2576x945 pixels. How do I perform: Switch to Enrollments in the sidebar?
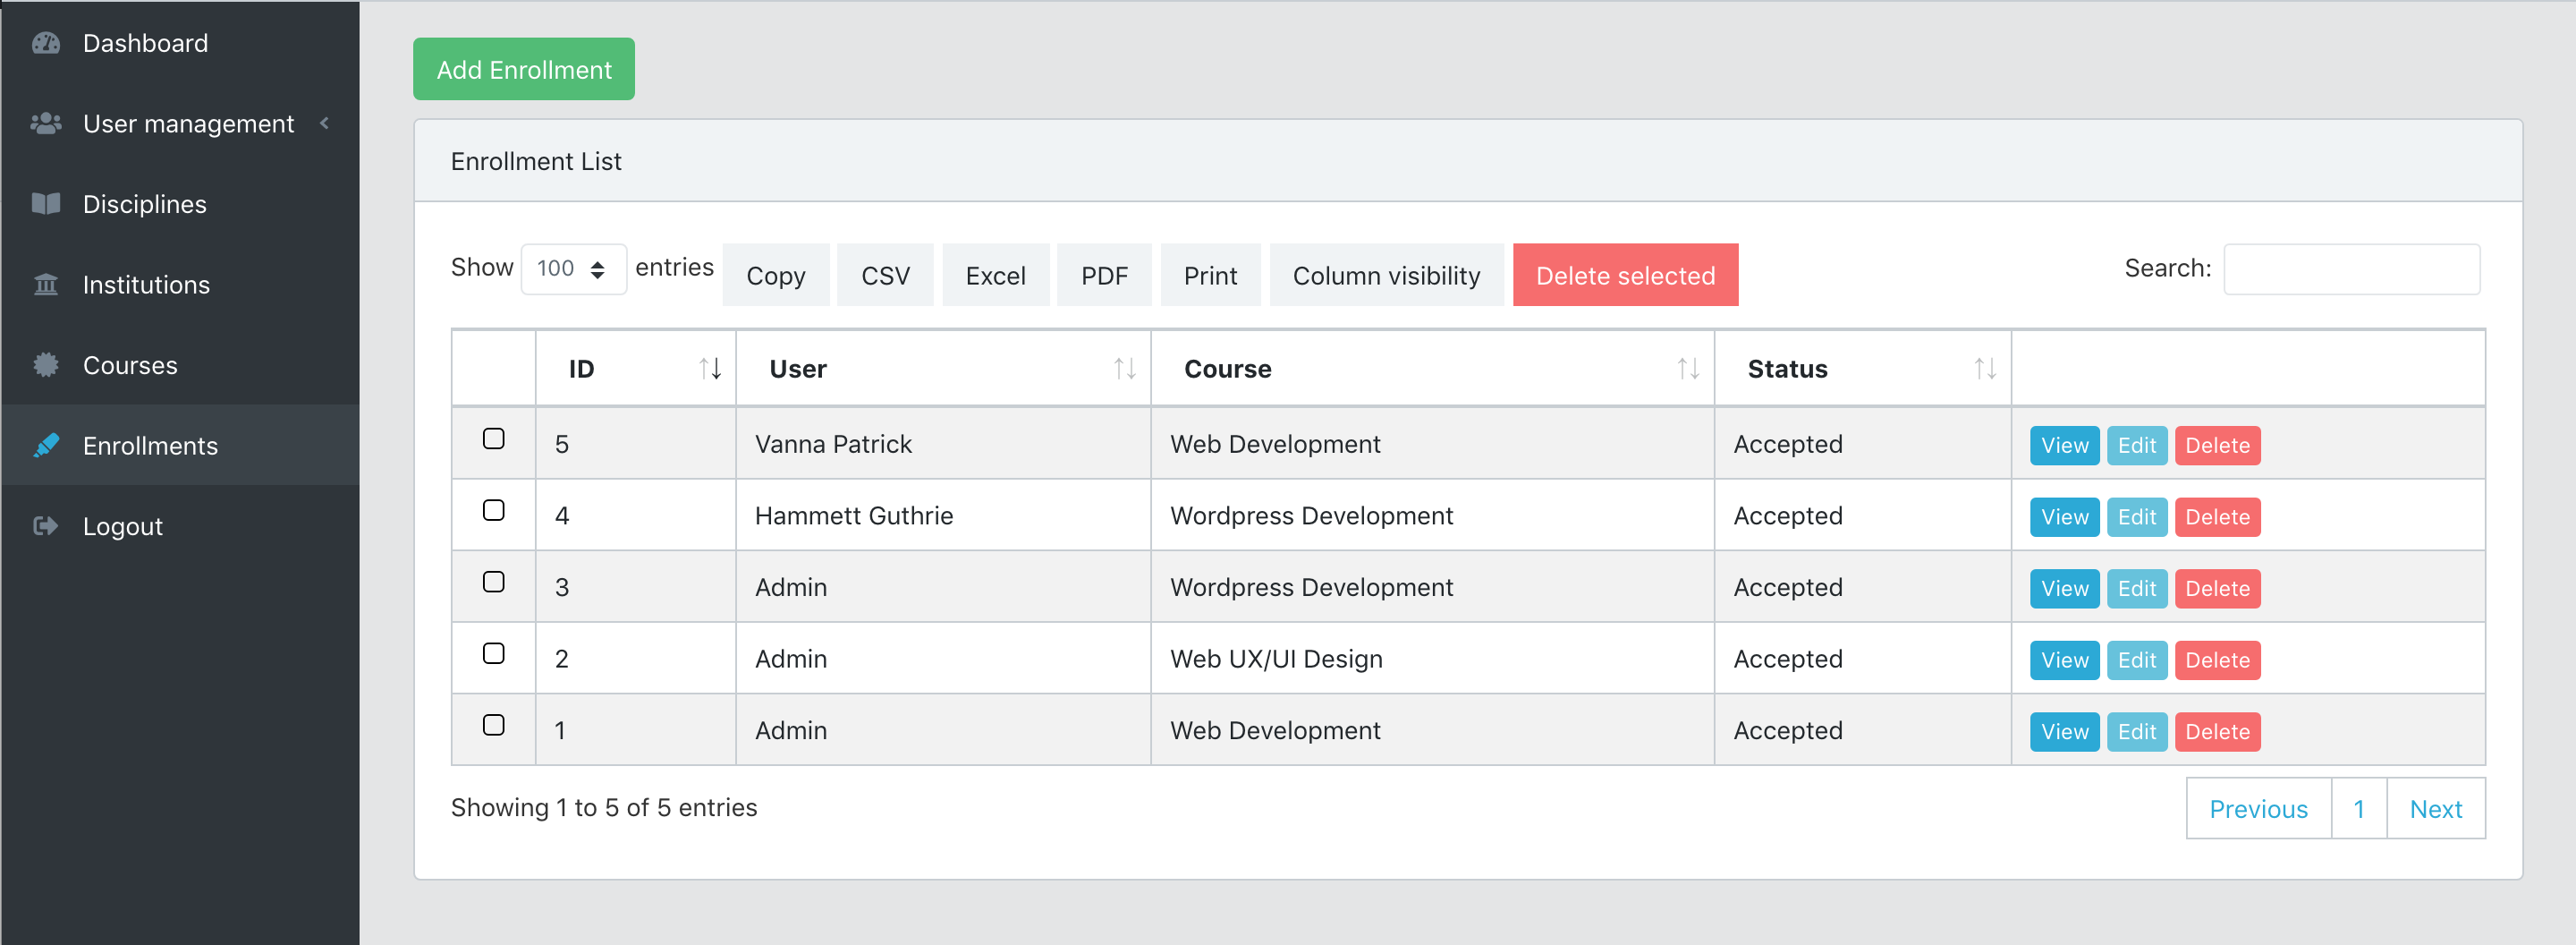tap(151, 445)
